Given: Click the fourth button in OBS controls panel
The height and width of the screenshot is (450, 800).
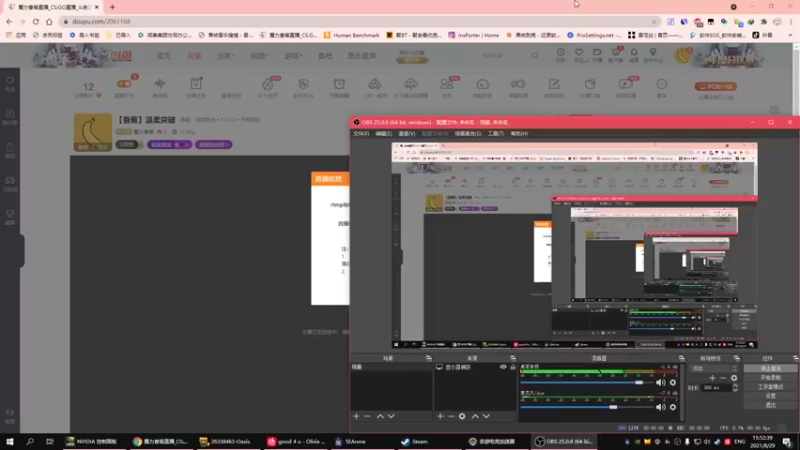Looking at the screenshot, I should pos(770,395).
